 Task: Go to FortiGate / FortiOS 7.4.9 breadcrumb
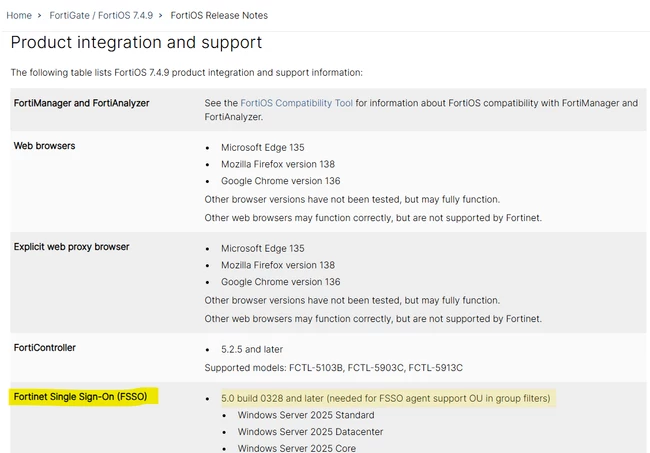pyautogui.click(x=101, y=15)
